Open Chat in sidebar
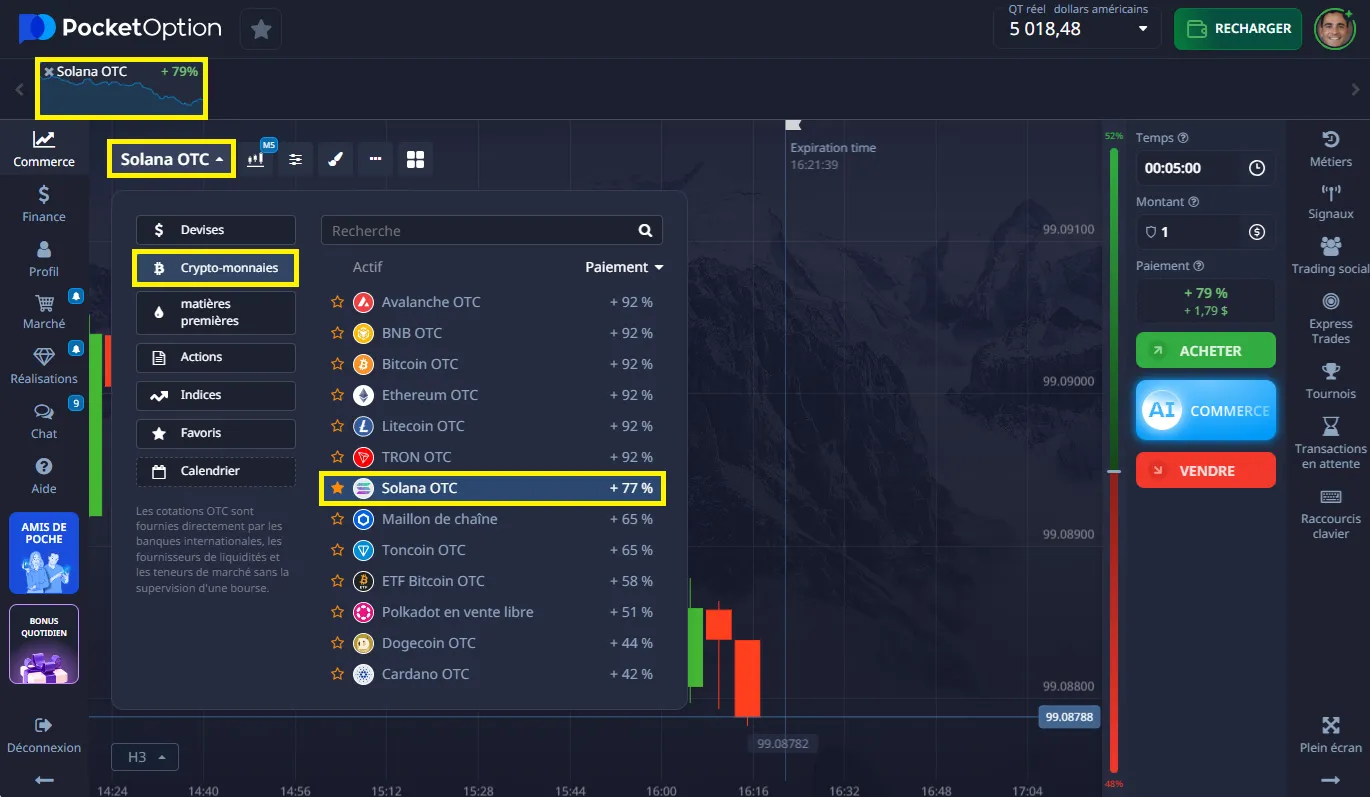The height and width of the screenshot is (797, 1370). [44, 421]
